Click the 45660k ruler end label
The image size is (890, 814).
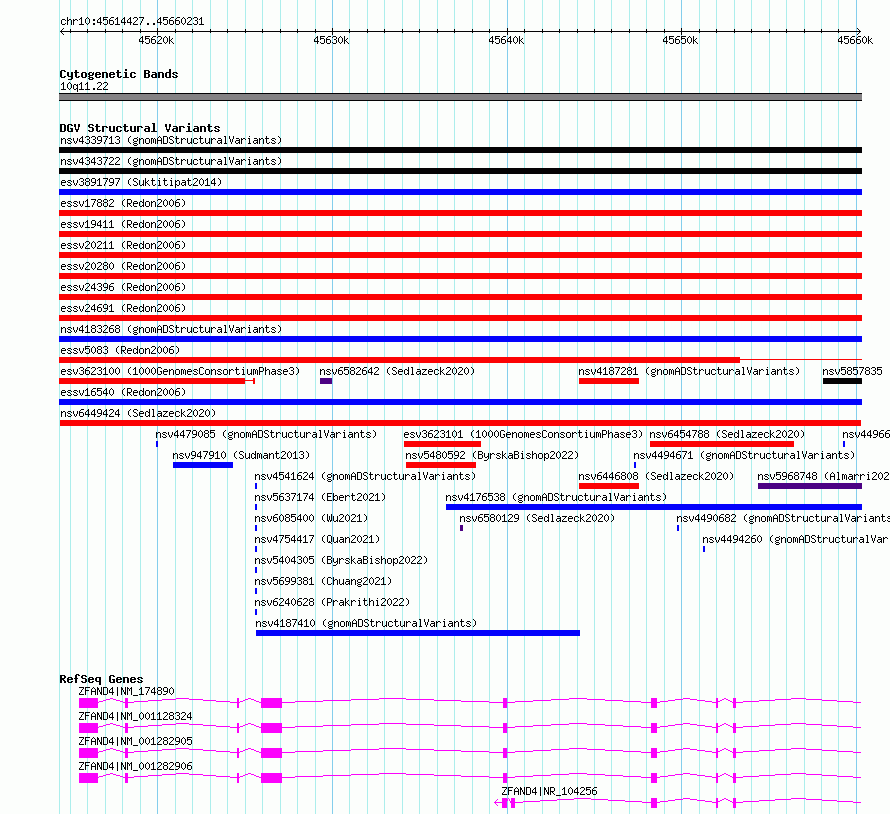[855, 40]
